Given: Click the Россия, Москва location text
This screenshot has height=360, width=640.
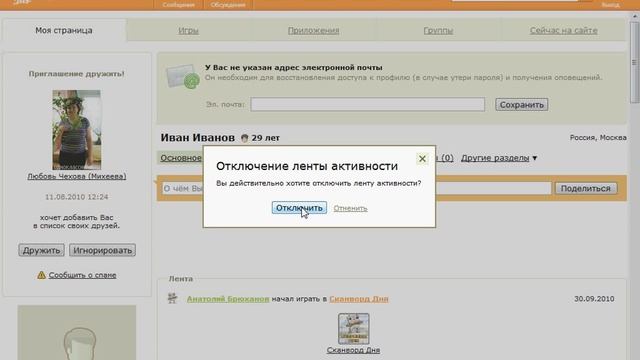Looking at the screenshot, I should (598, 138).
